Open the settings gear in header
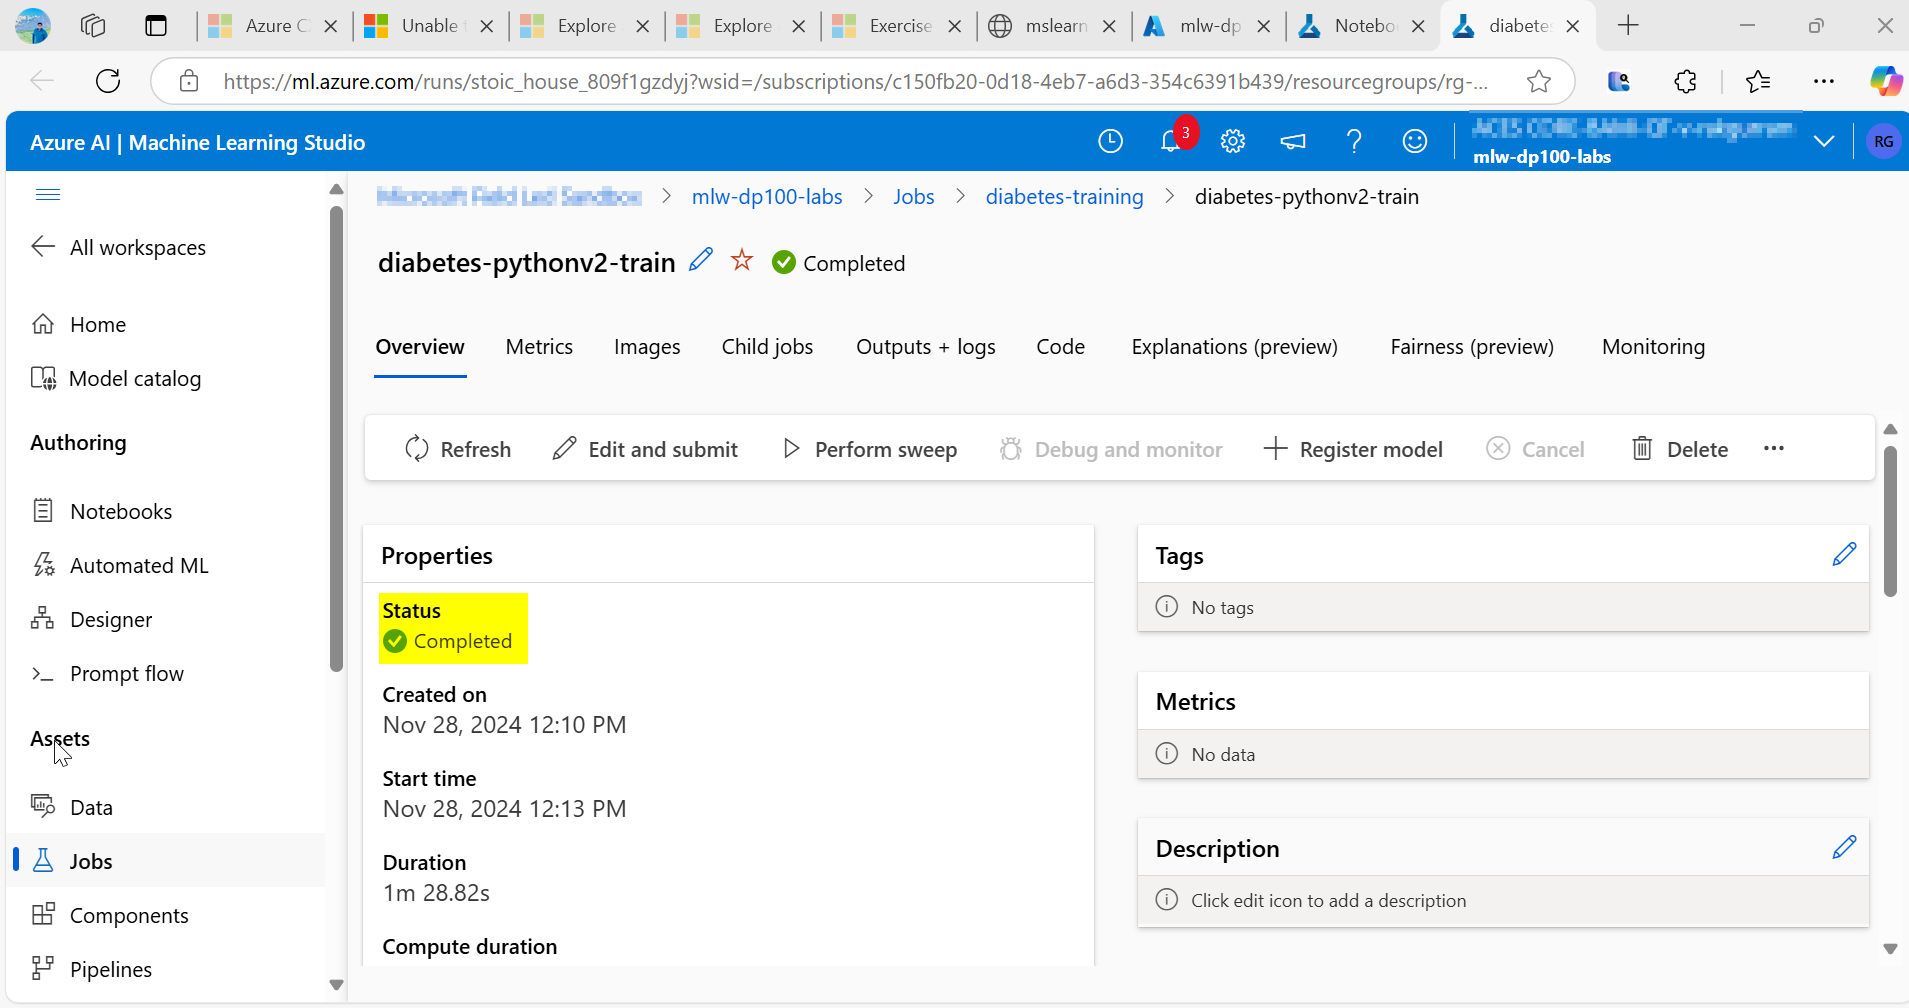The width and height of the screenshot is (1909, 1008). tap(1233, 142)
